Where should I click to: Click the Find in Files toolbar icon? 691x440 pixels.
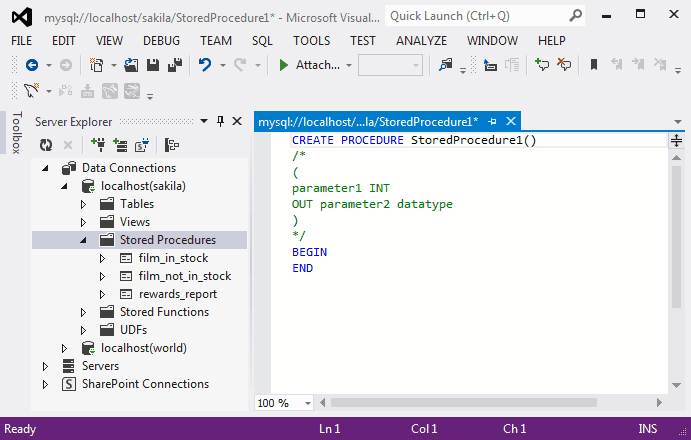(446, 65)
